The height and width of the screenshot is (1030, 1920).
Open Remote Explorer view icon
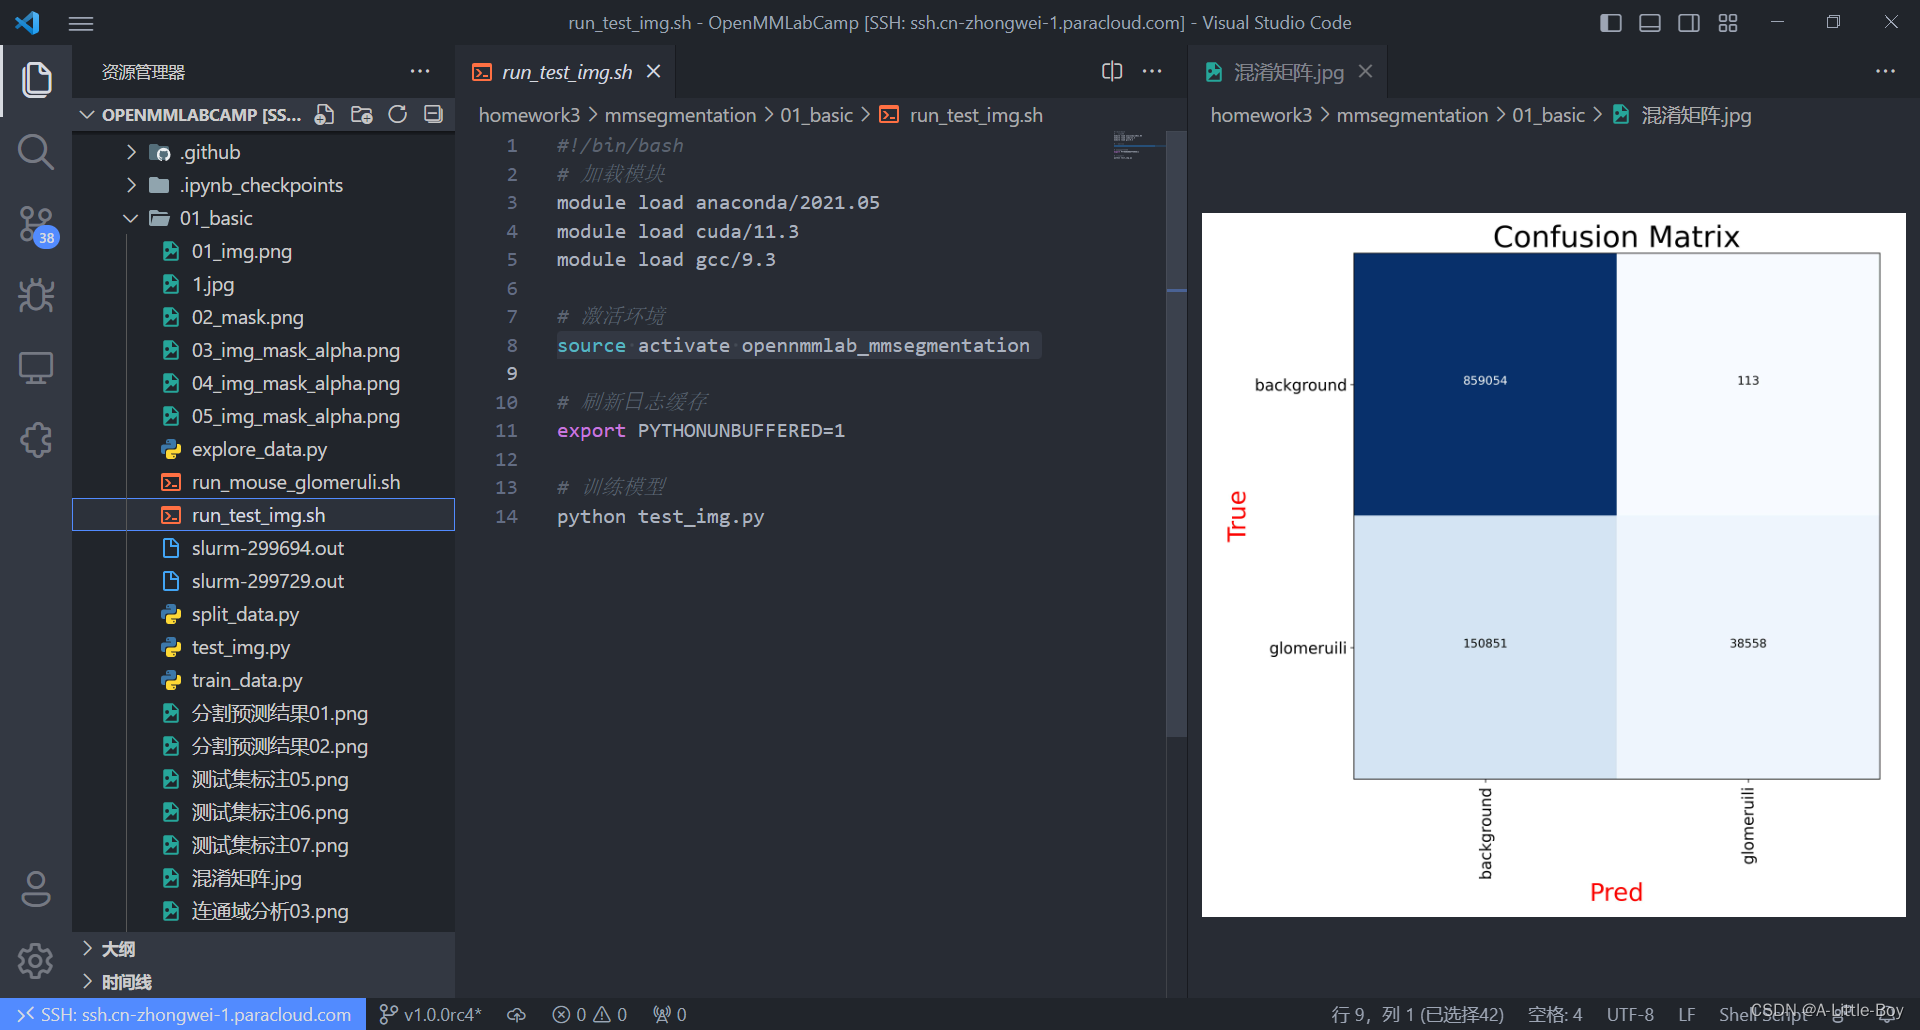[x=36, y=368]
